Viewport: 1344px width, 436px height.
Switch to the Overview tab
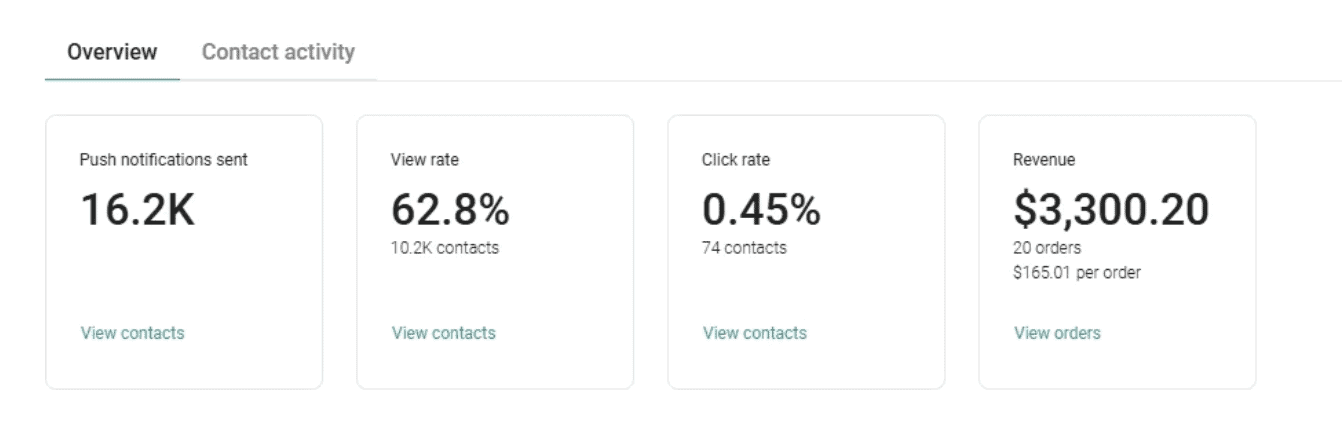point(112,52)
